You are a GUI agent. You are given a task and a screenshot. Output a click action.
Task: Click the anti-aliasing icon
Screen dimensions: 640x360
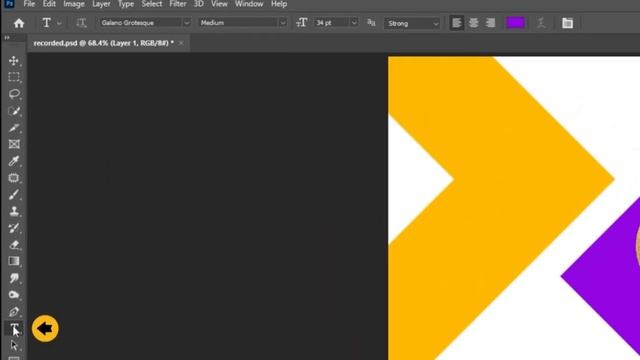tap(371, 23)
